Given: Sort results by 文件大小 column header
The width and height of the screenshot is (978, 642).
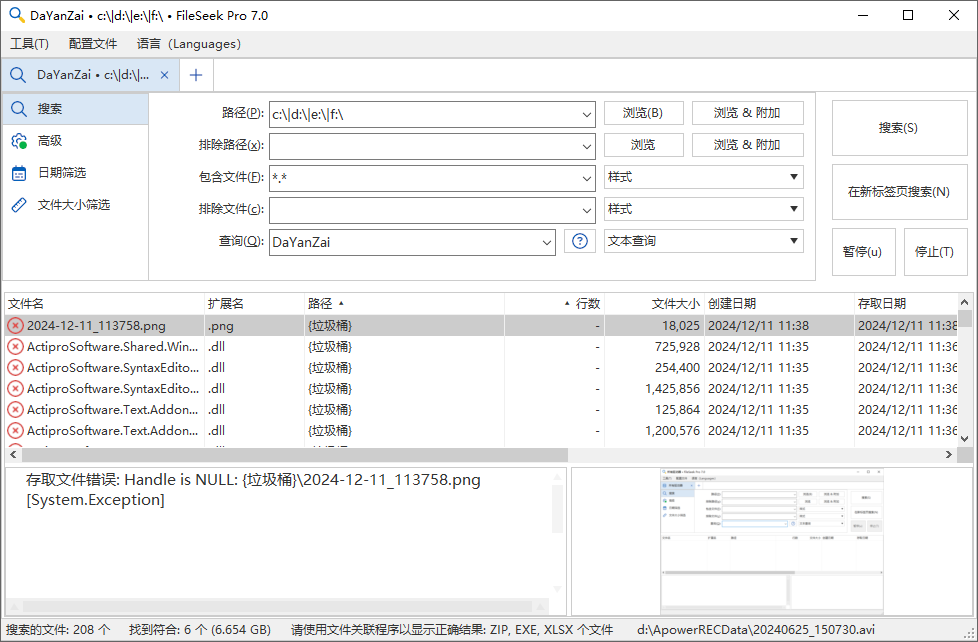Looking at the screenshot, I should 654,304.
